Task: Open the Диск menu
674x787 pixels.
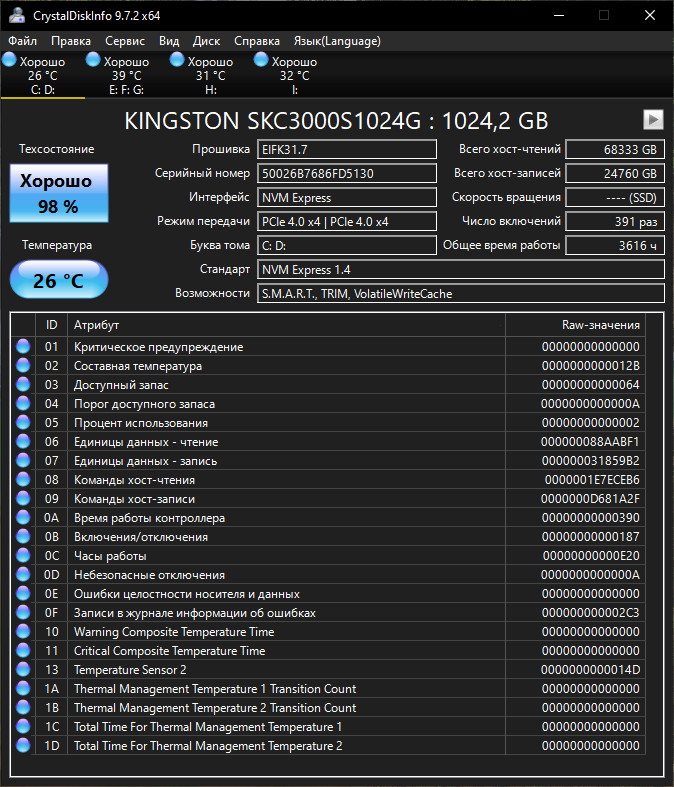Action: (206, 41)
